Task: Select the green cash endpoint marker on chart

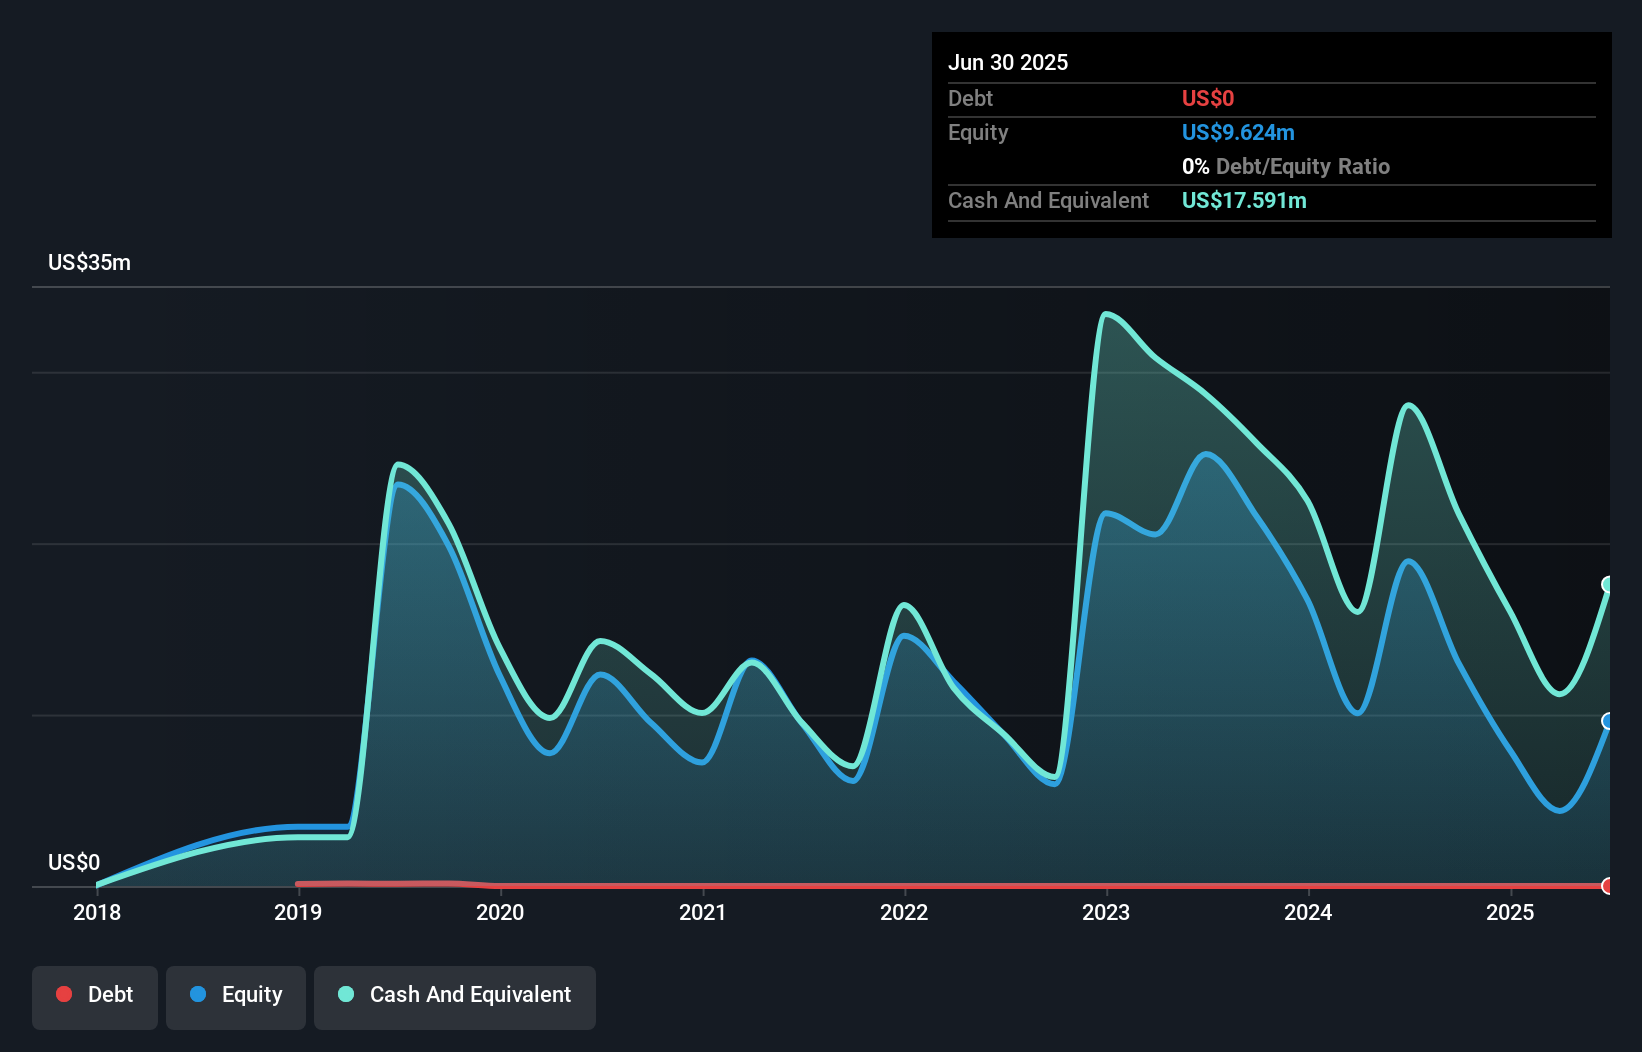Action: (1608, 584)
